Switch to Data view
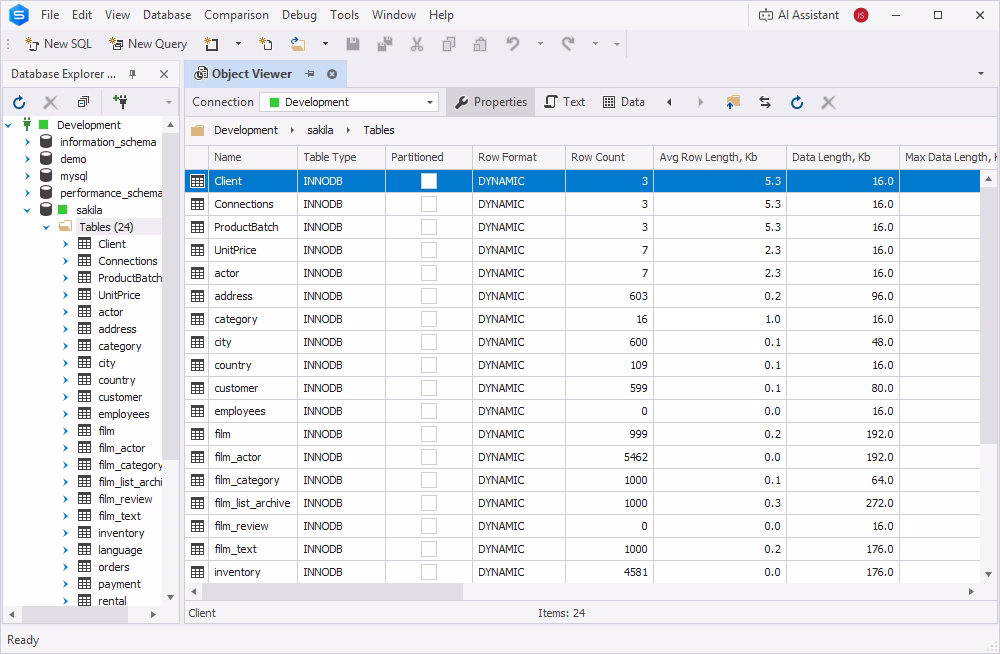The height and width of the screenshot is (654, 1000). point(624,102)
